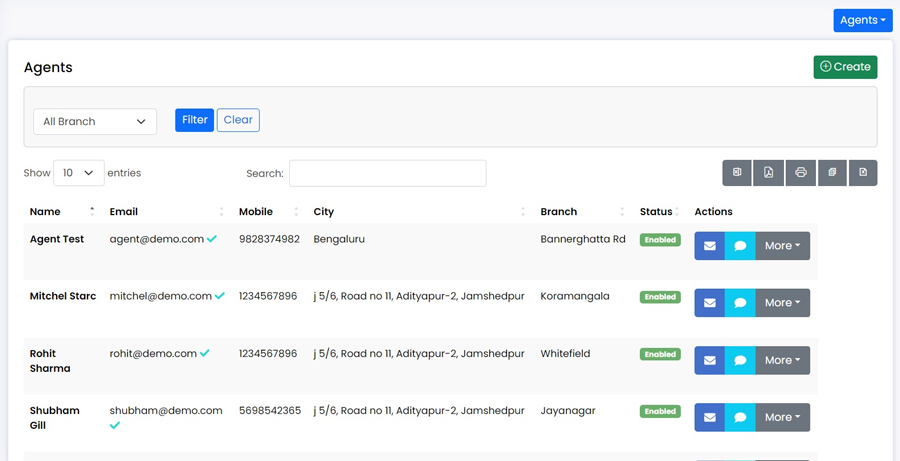Screen dimensions: 900x461
Task: Copy the agents table to clipboard
Action: point(832,173)
